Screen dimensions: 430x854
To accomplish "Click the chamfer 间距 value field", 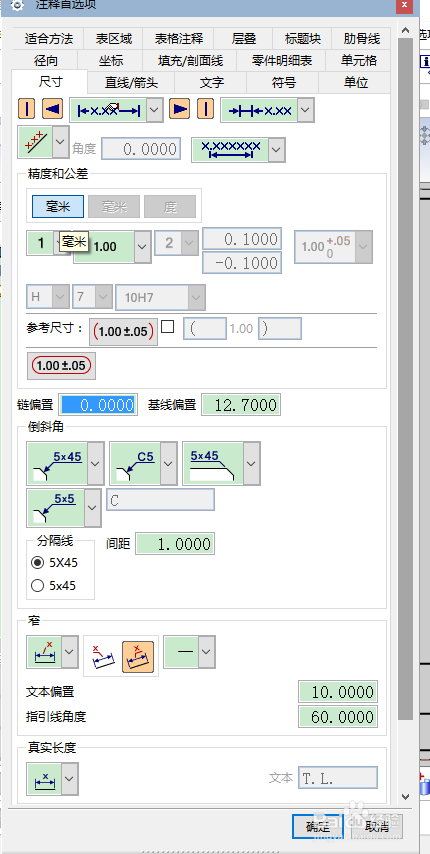I will point(175,544).
